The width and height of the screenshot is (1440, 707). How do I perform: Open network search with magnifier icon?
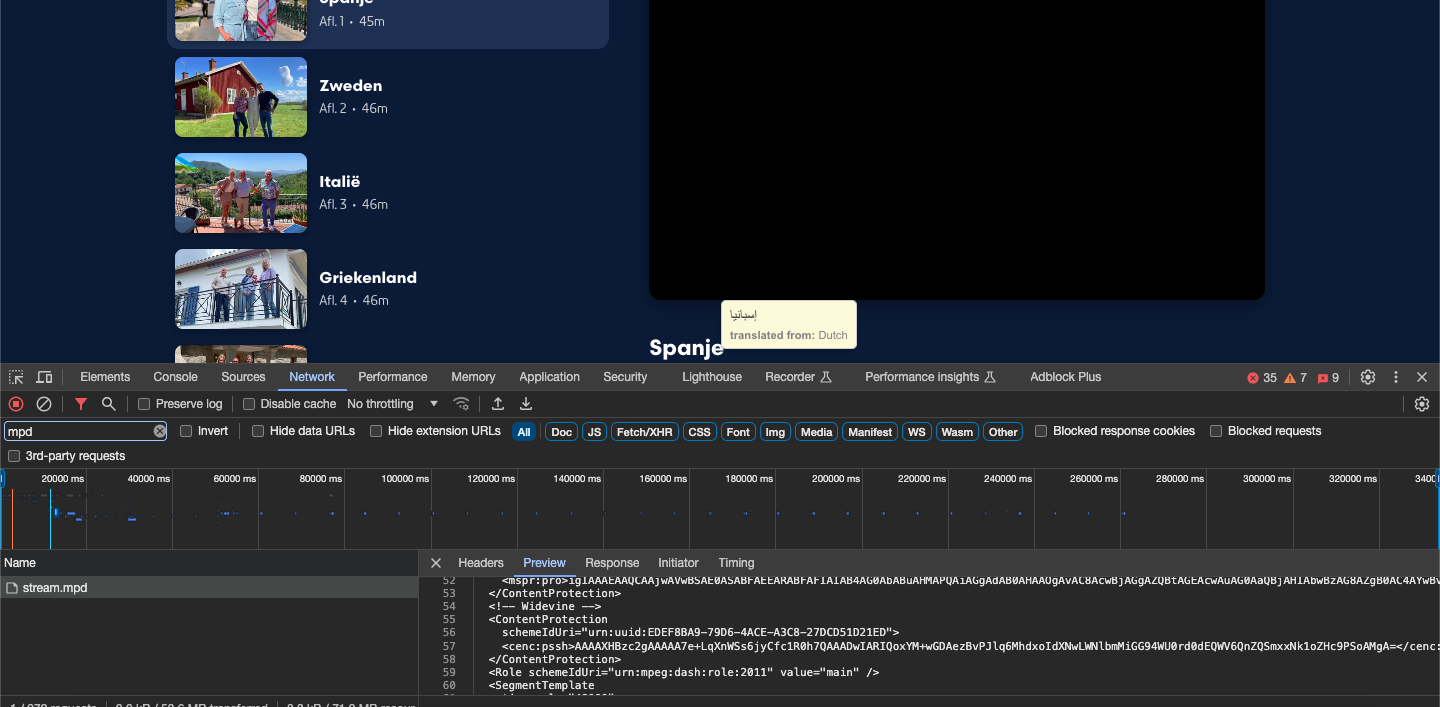point(109,404)
